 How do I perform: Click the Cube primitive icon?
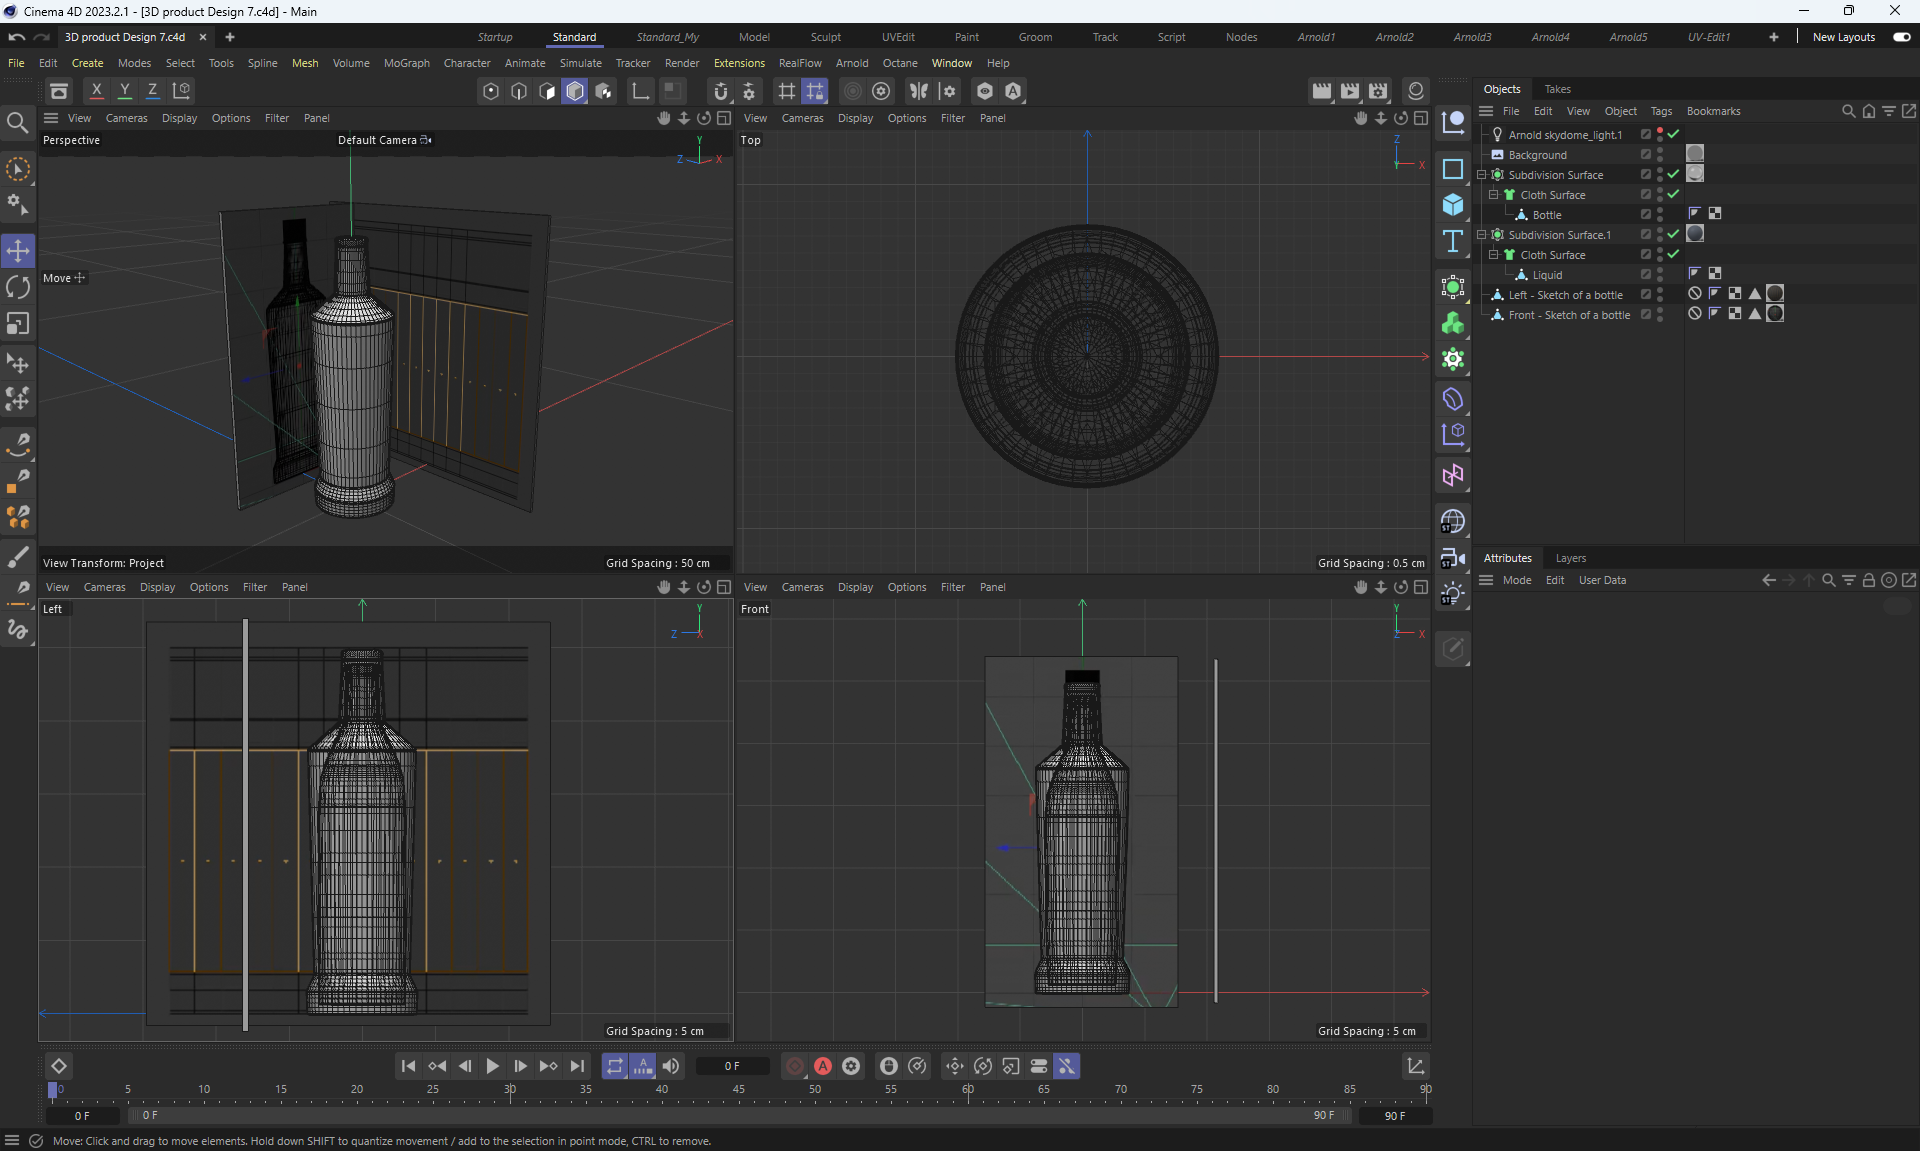coord(1453,205)
